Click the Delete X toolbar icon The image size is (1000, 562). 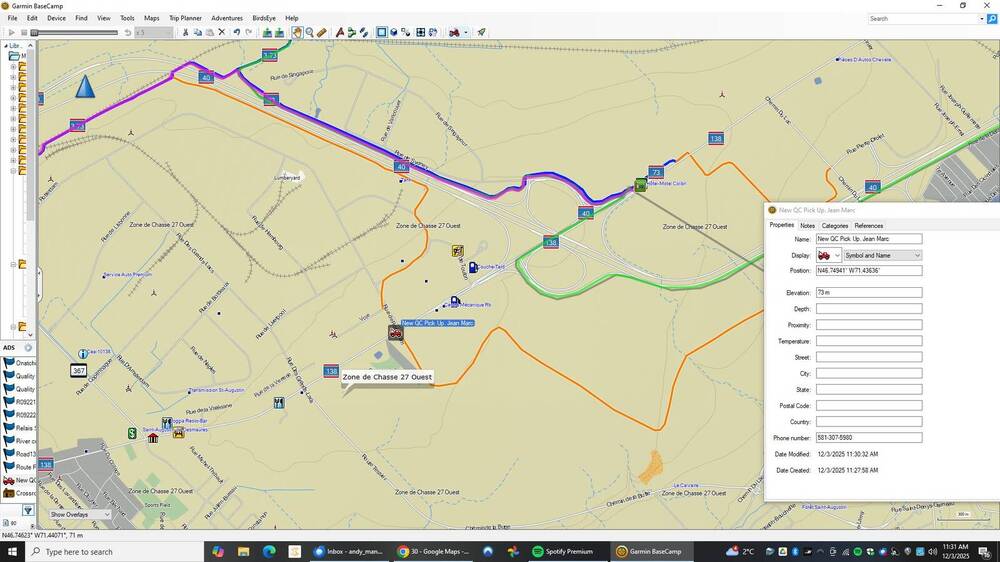(x=222, y=33)
